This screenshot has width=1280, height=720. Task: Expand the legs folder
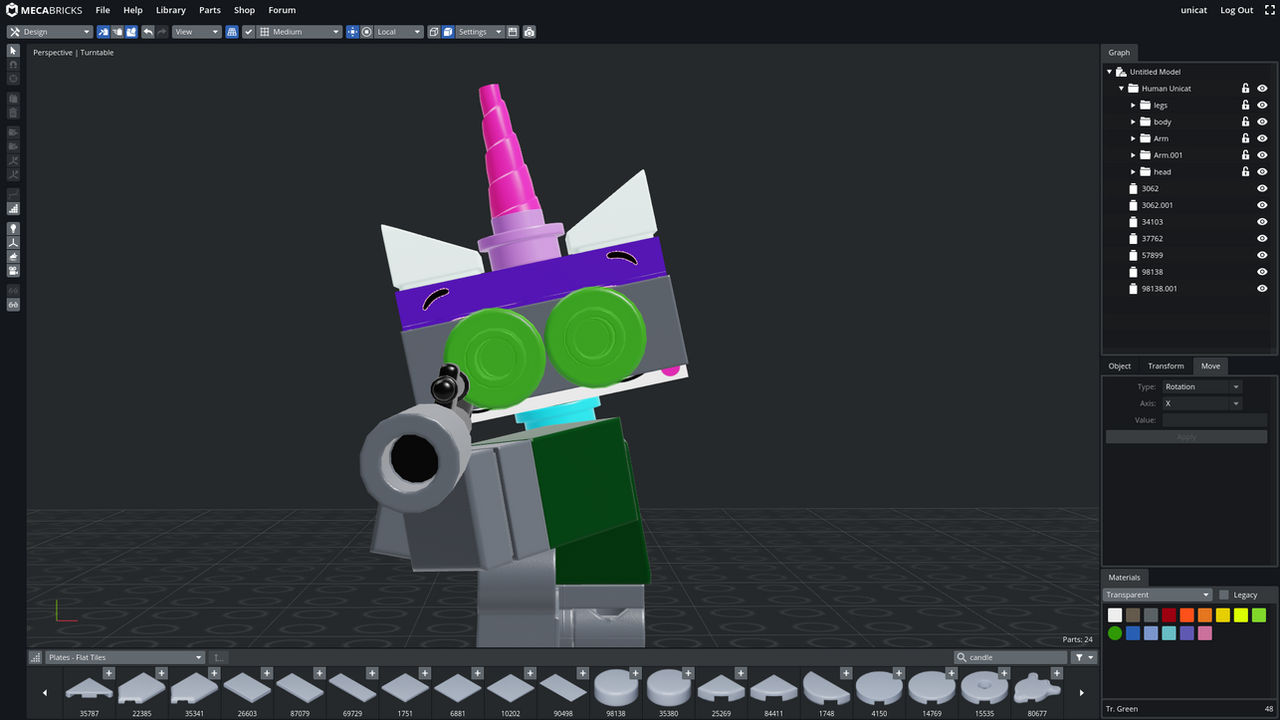click(1133, 105)
